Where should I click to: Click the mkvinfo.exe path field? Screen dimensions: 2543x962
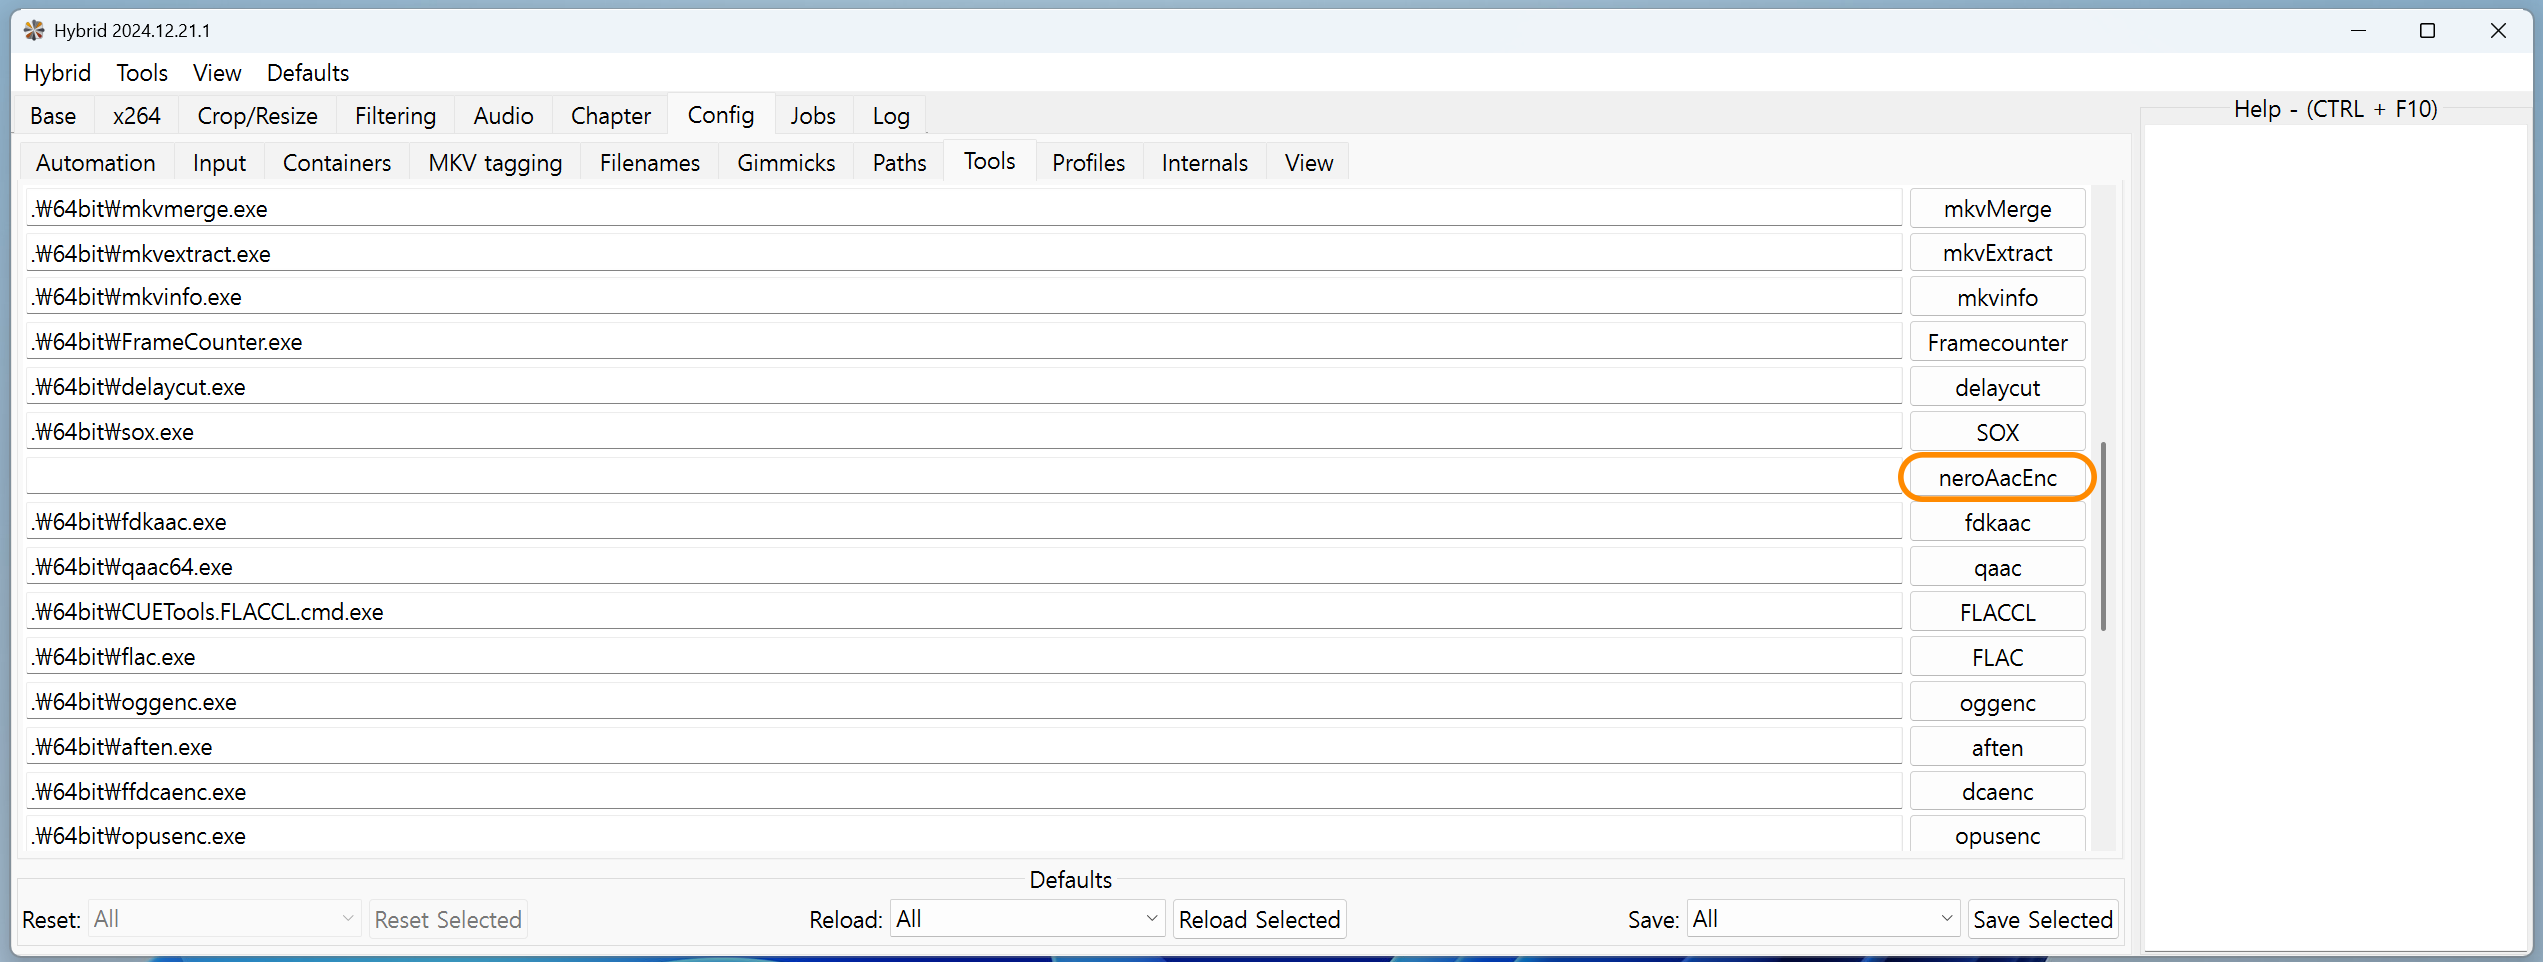coord(964,297)
